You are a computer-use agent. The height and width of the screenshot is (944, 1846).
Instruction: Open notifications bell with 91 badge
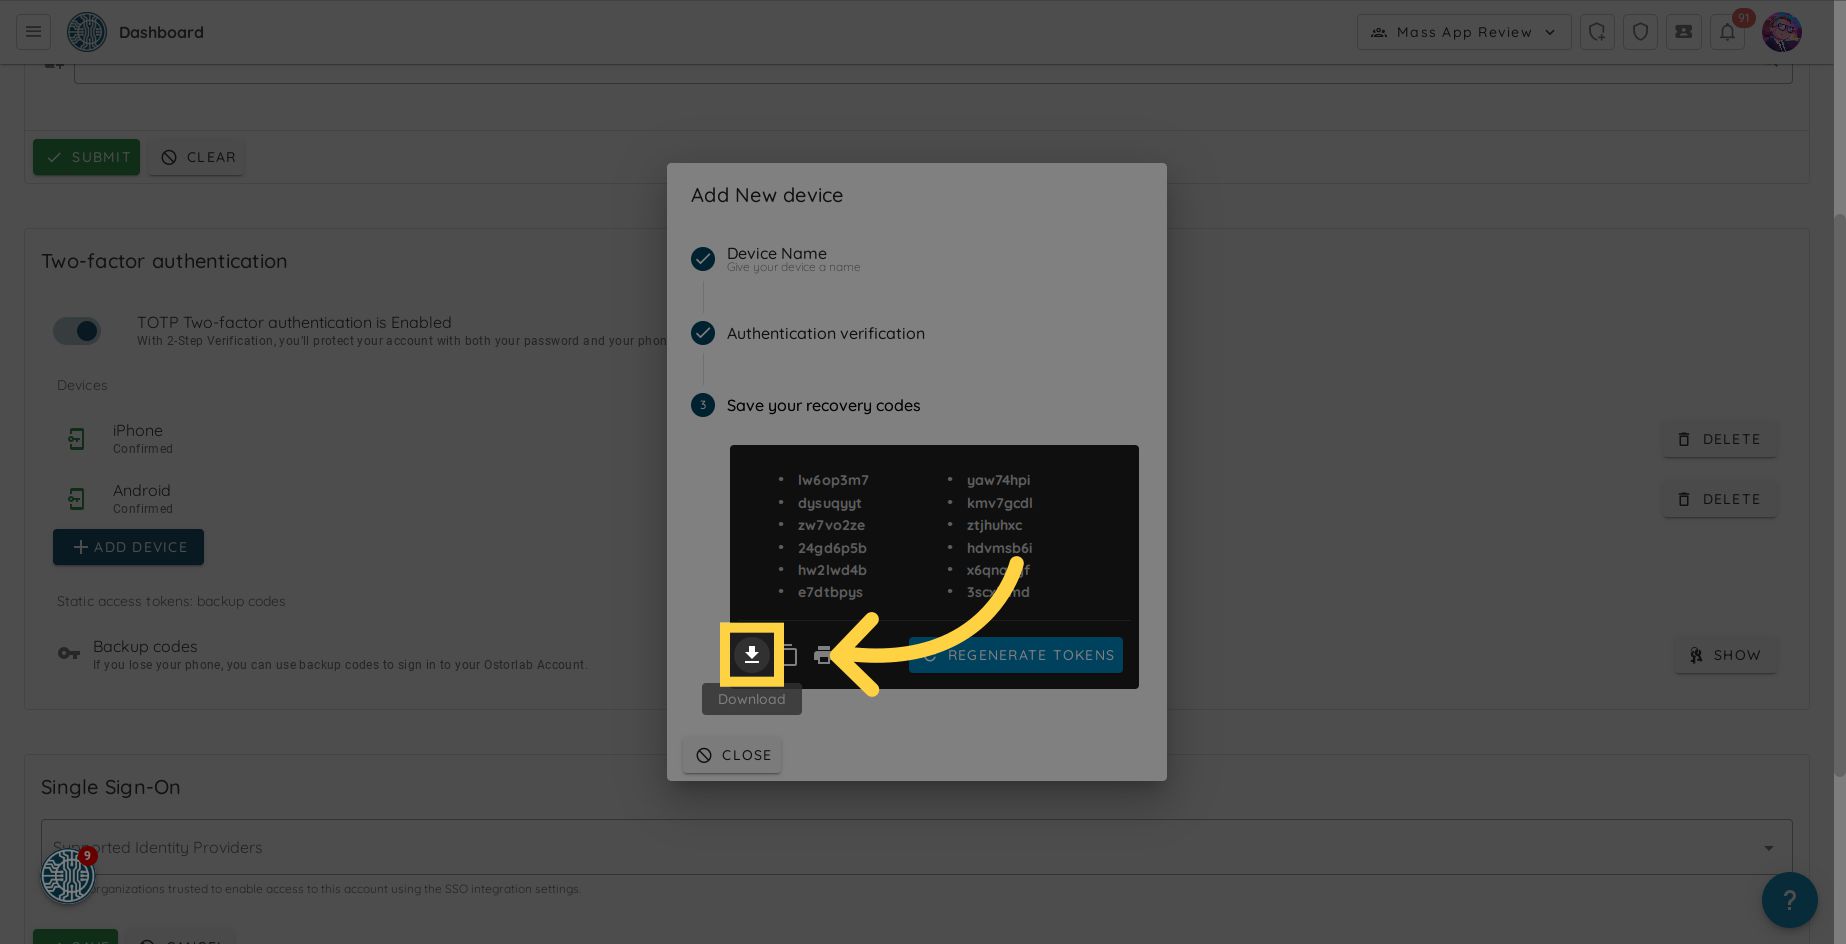[1727, 32]
